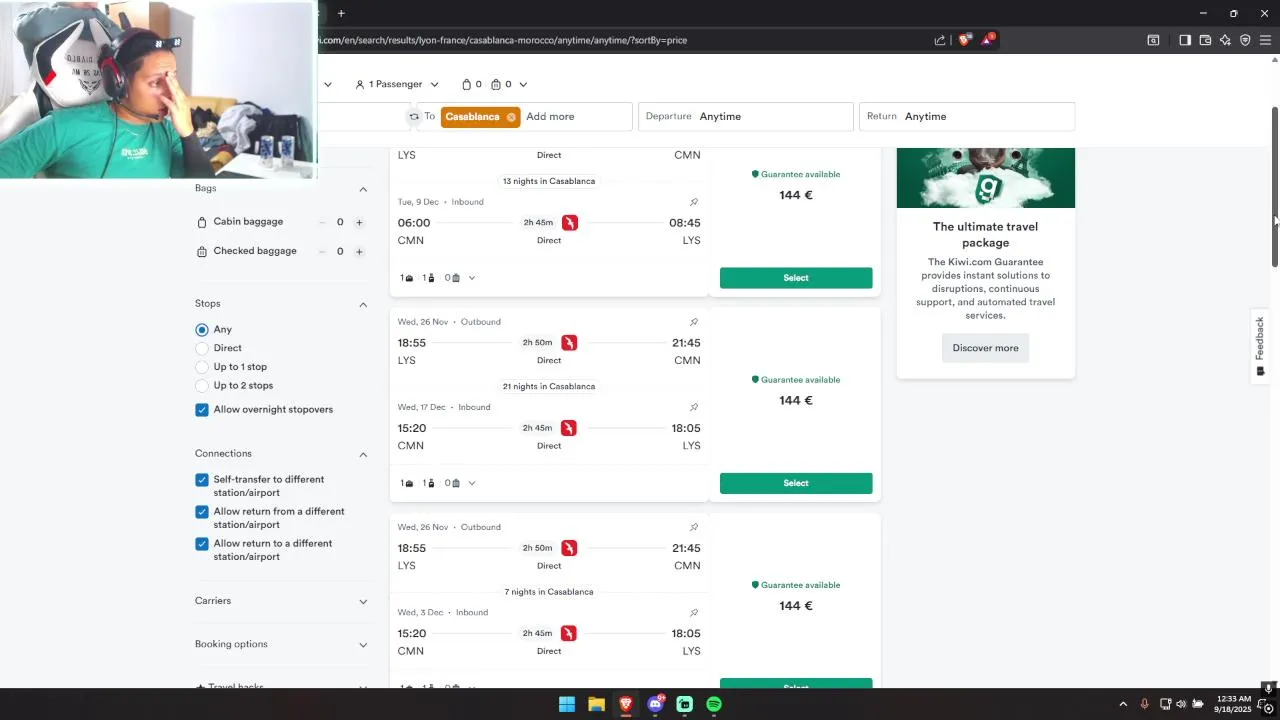Decrease Checked baggage count
1280x720 pixels.
(322, 251)
